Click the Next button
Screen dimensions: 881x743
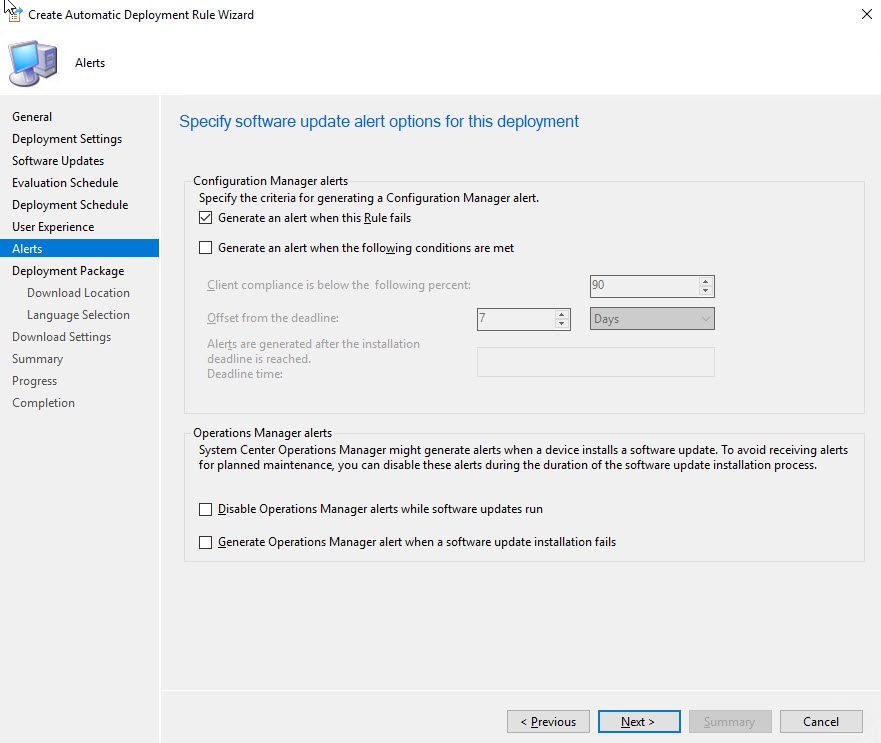[x=638, y=722]
